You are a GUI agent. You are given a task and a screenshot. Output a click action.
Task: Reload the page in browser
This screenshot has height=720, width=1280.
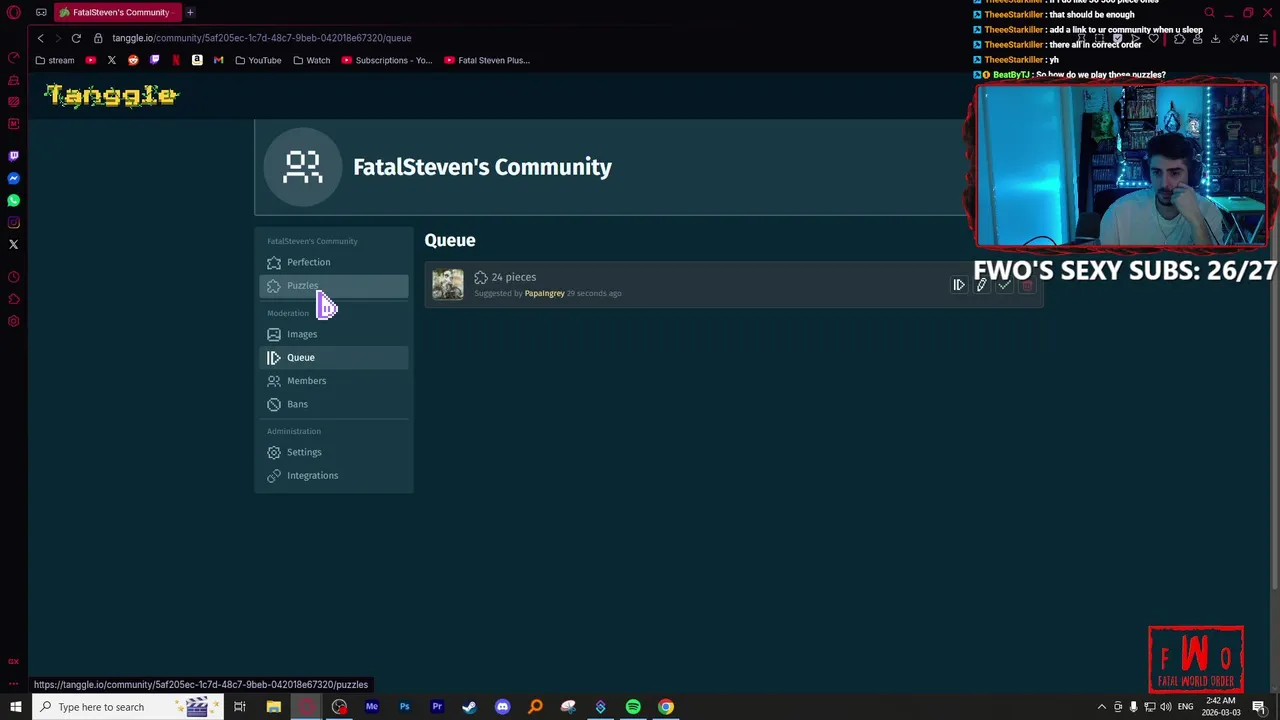(x=76, y=38)
